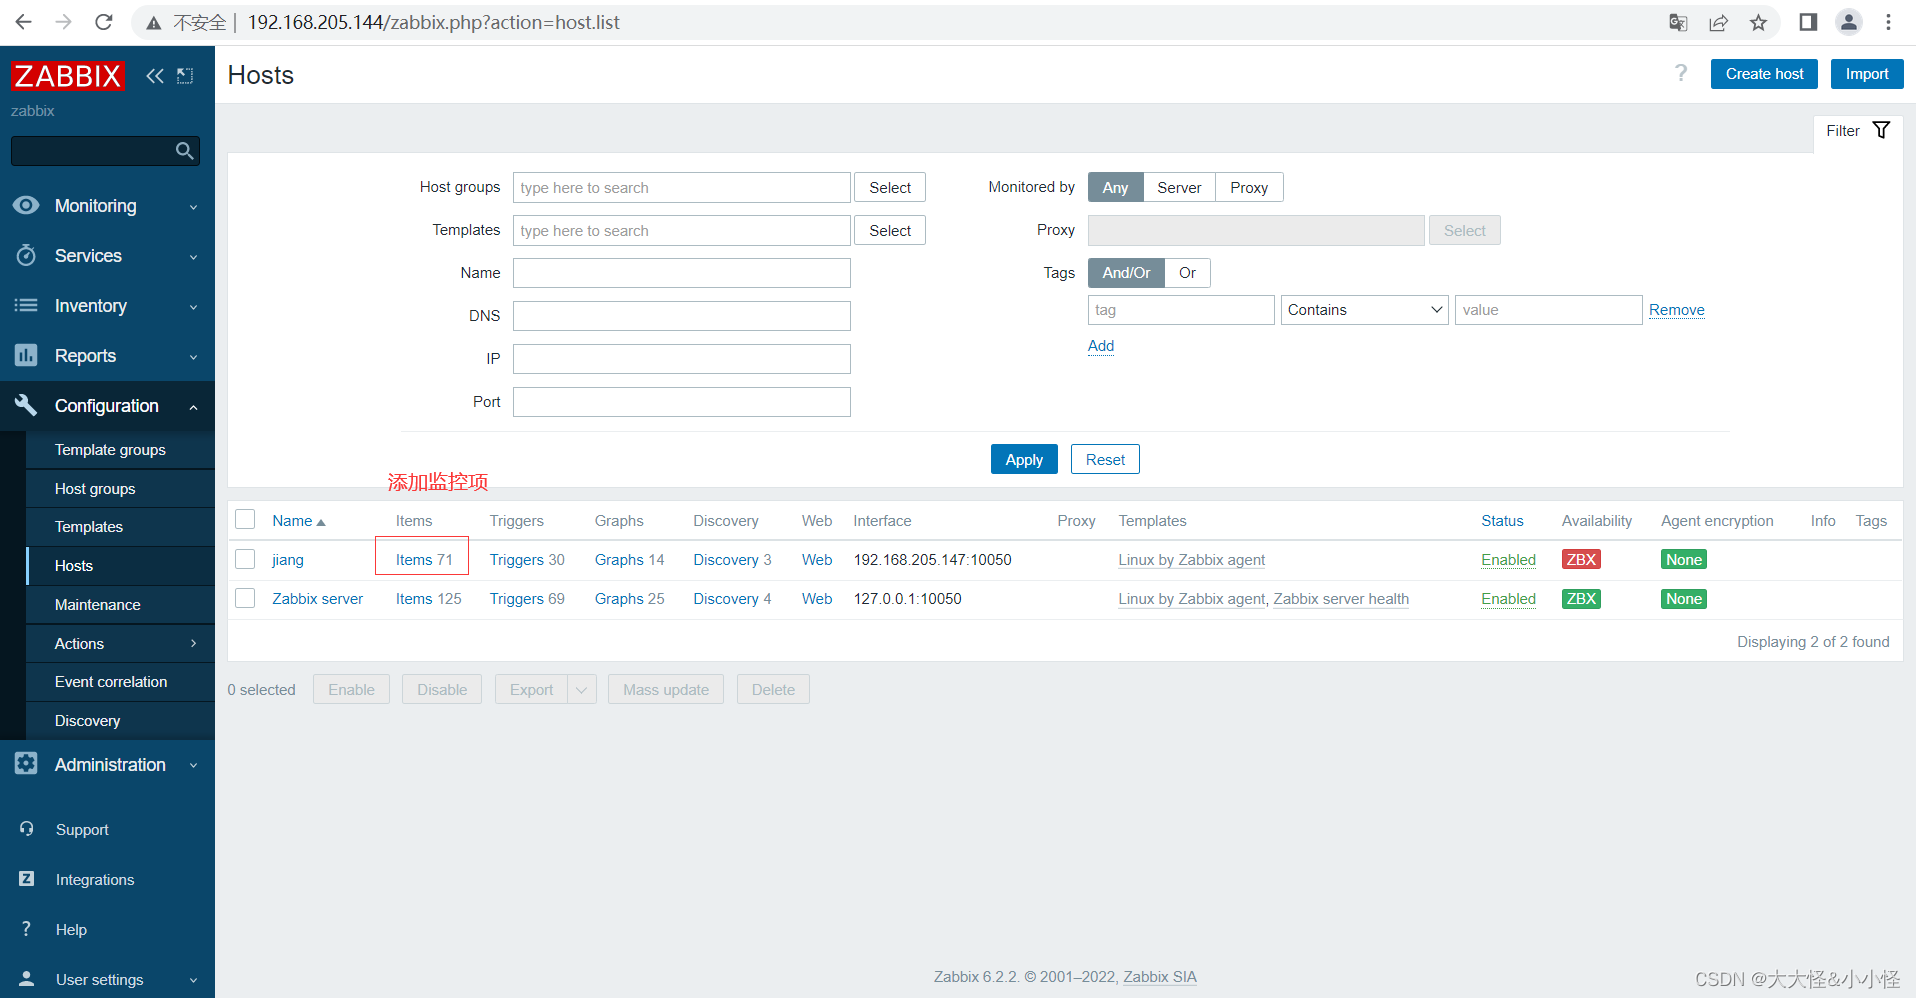Click red ZBX availability badge for jiang

[x=1581, y=560]
